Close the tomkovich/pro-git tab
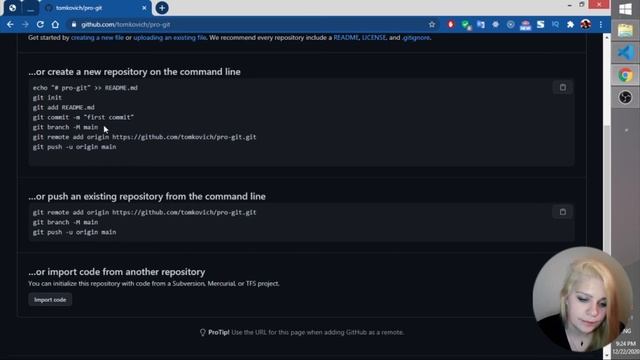 tap(144, 8)
